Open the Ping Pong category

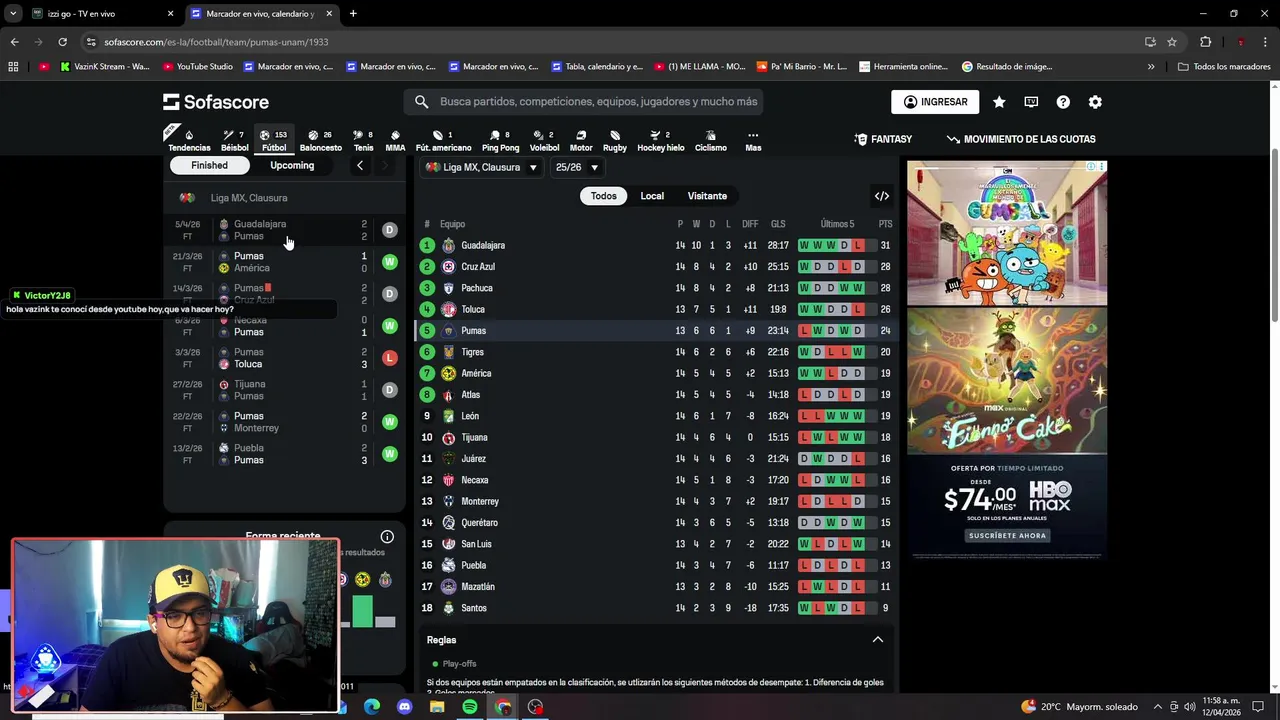[500, 141]
